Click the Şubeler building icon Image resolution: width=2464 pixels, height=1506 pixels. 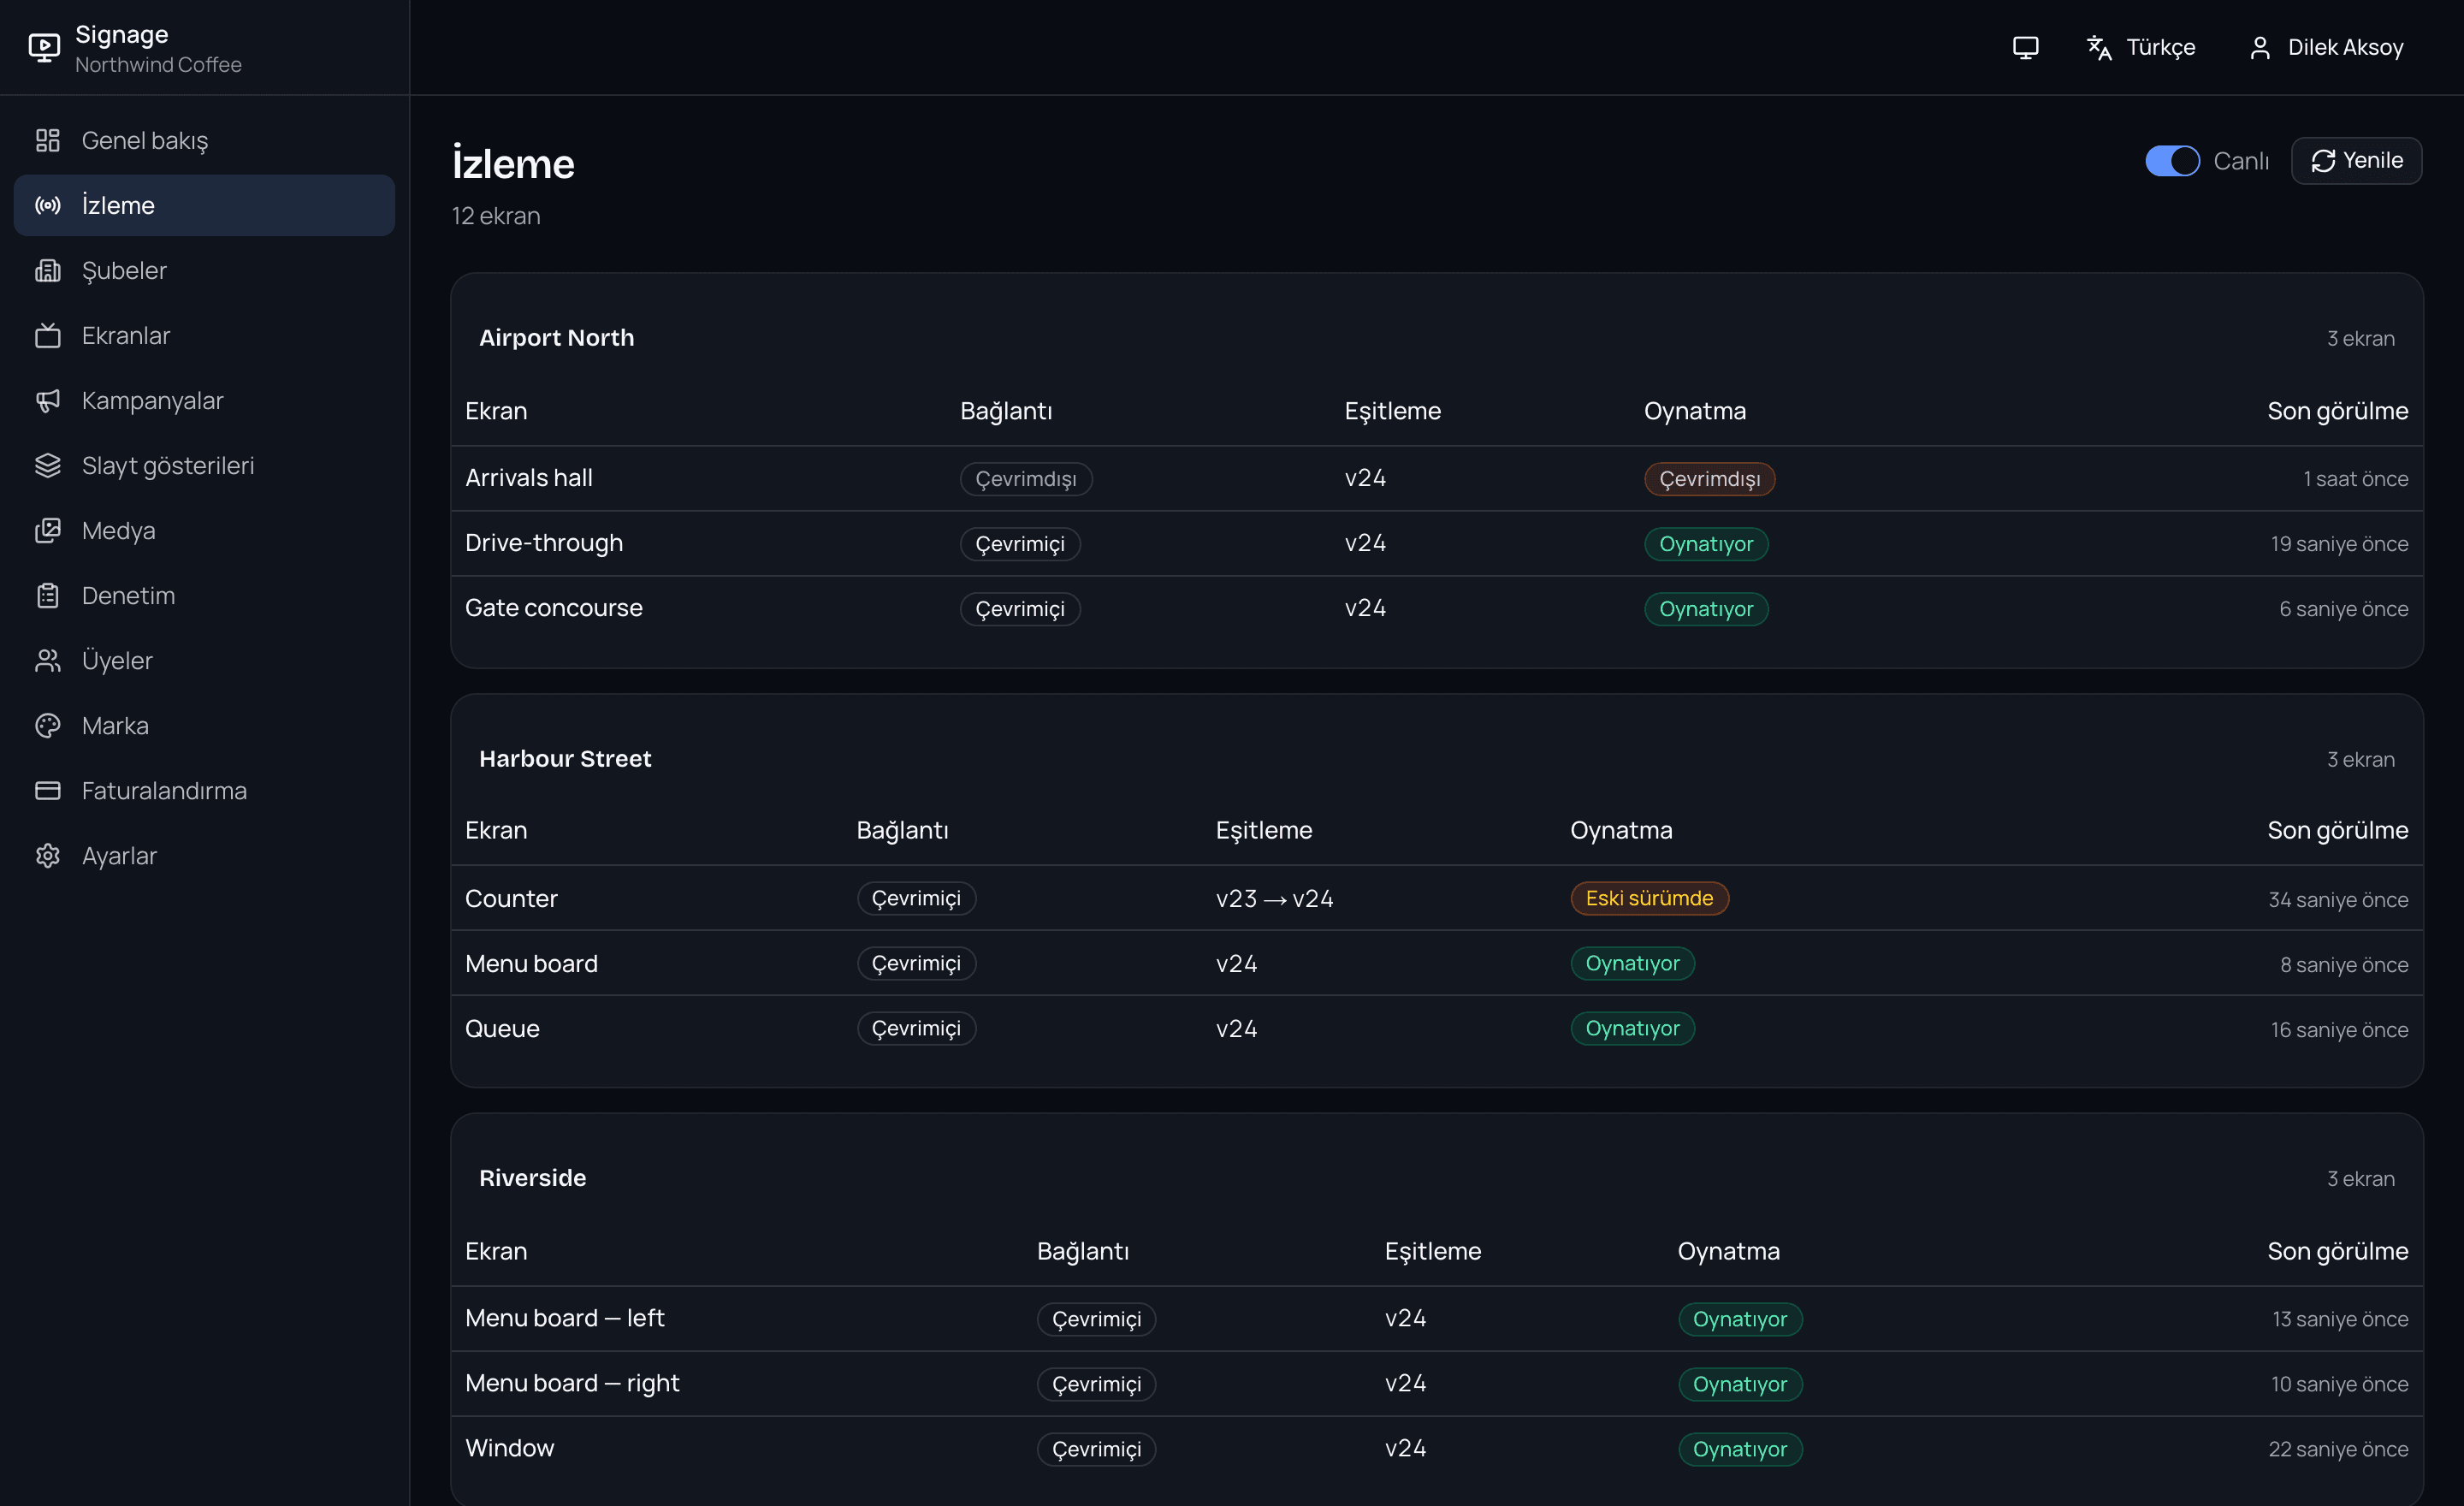[x=48, y=270]
